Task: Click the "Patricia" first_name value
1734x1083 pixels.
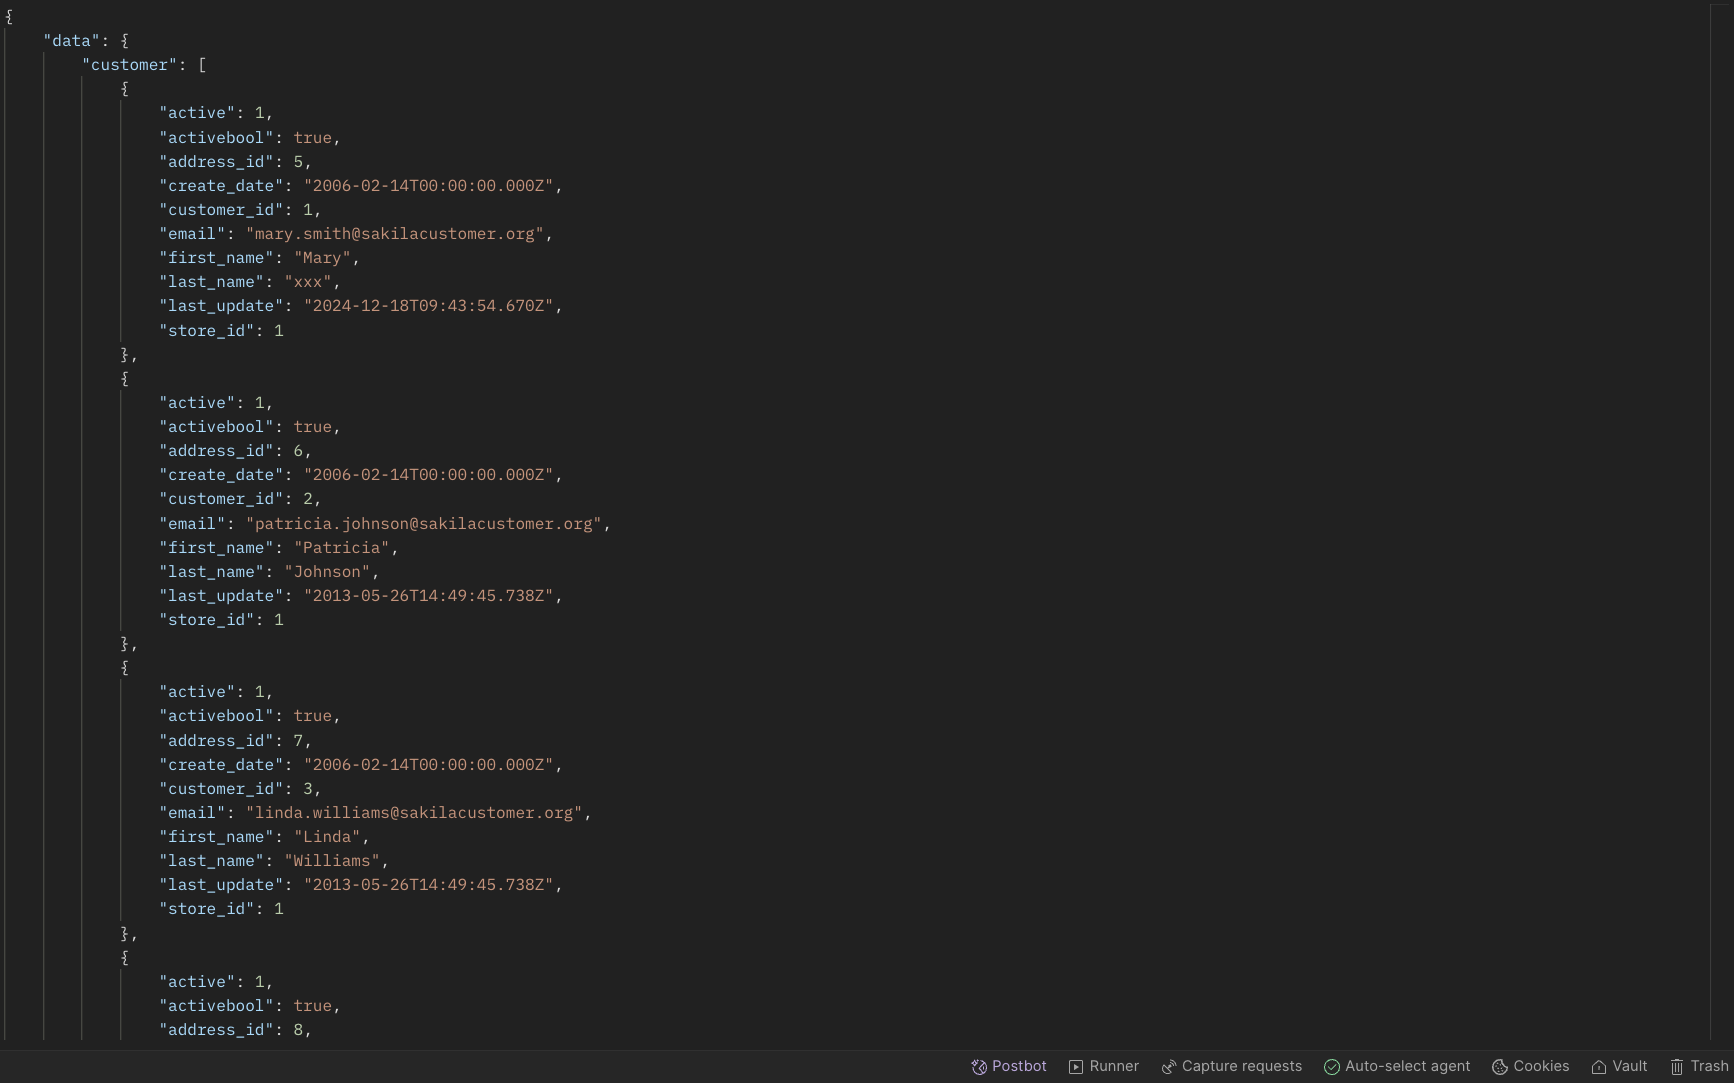Action: click(x=341, y=548)
